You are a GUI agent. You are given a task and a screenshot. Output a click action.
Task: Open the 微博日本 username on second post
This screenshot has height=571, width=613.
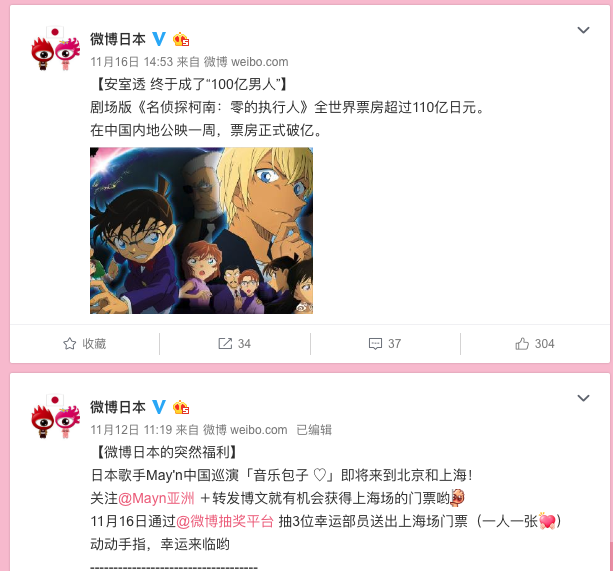click(x=118, y=407)
